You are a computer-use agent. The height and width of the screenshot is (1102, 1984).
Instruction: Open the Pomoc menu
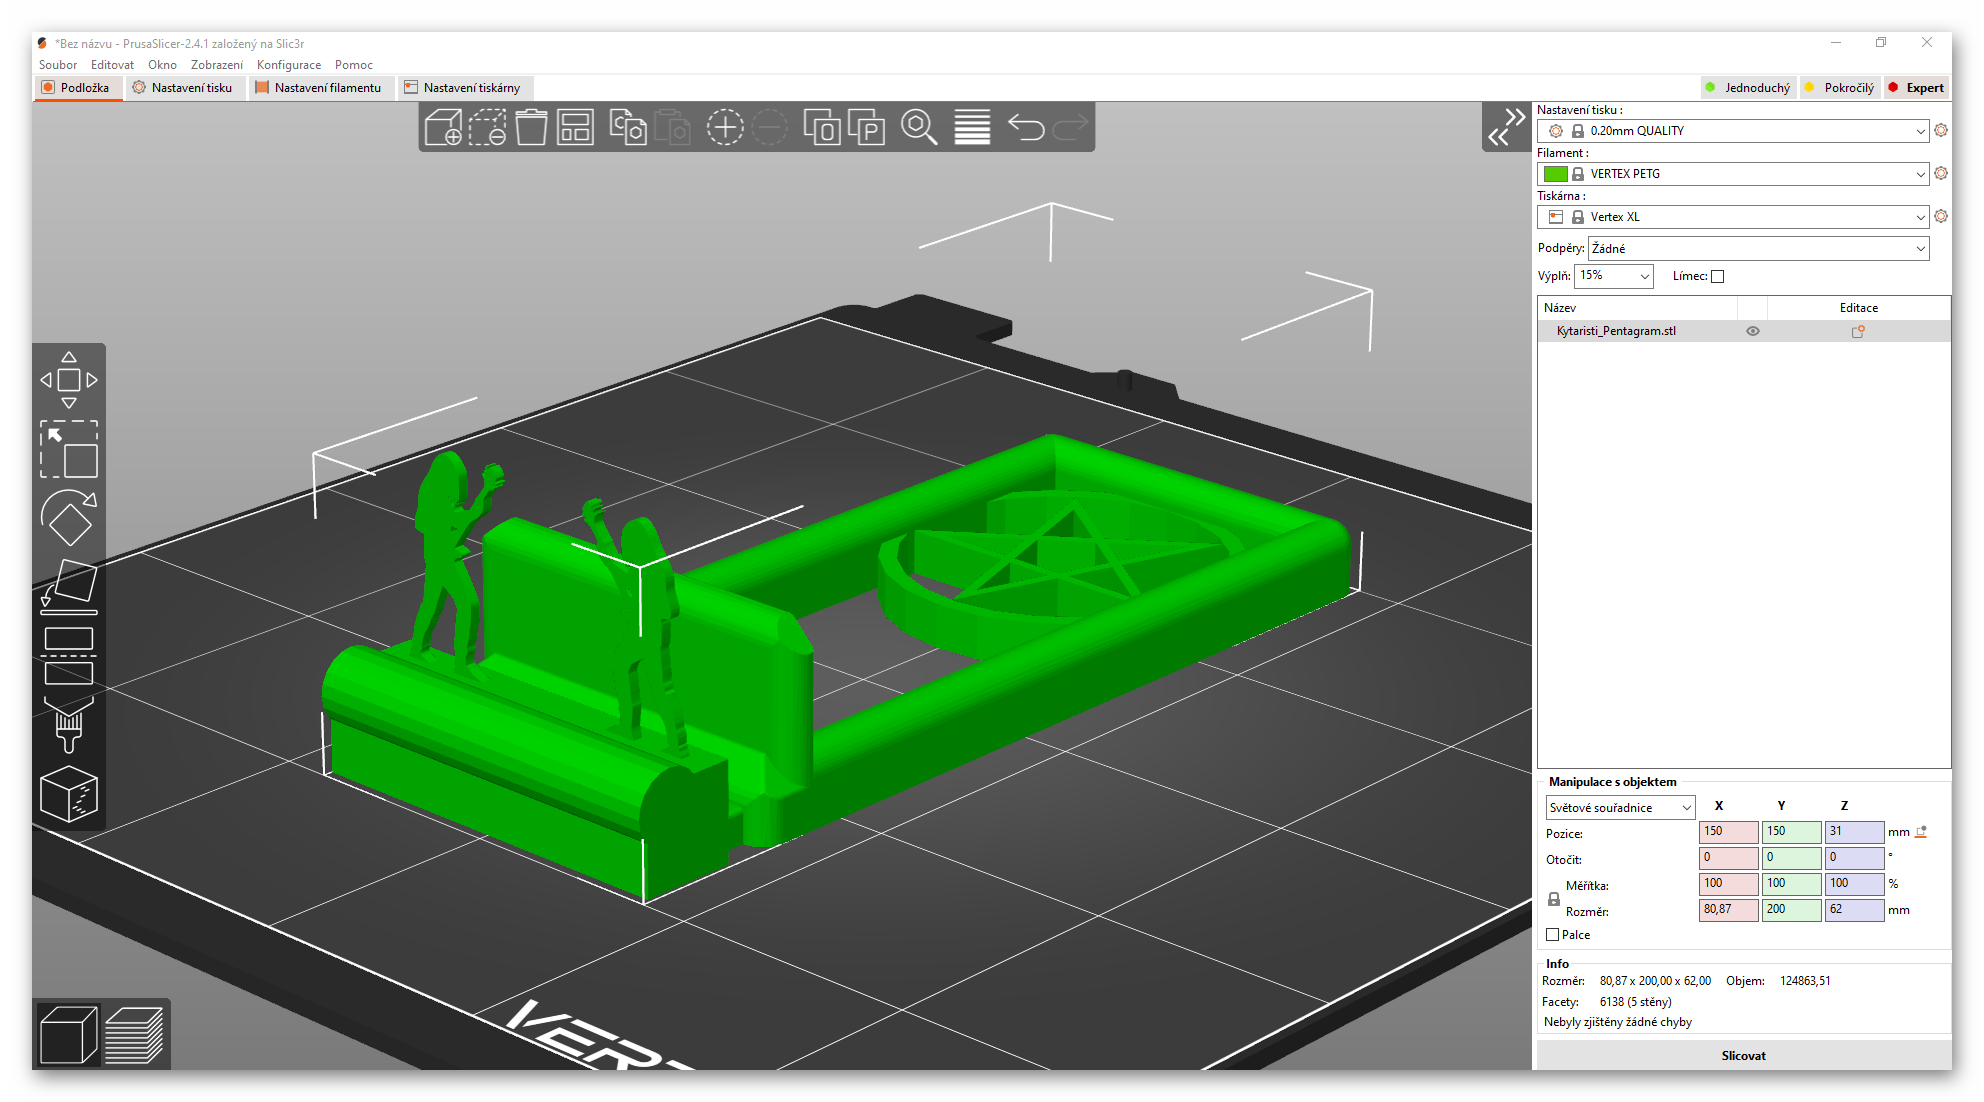click(354, 65)
